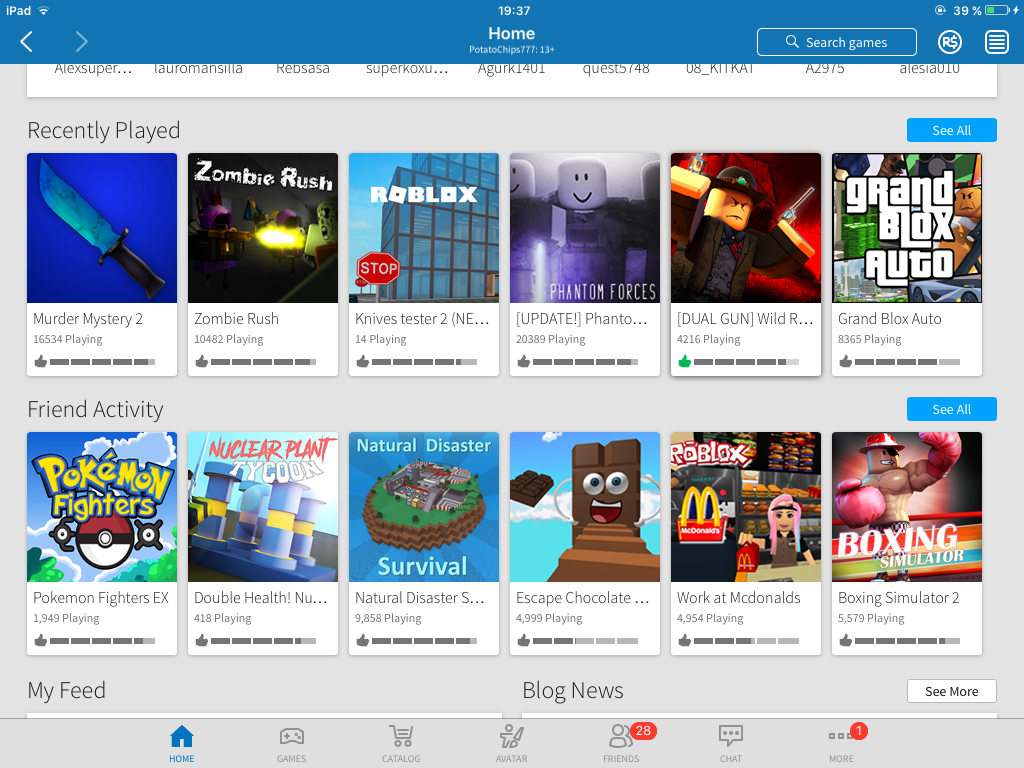Click the Wi-Fi icon in status bar
The height and width of the screenshot is (768, 1024).
pos(44,10)
